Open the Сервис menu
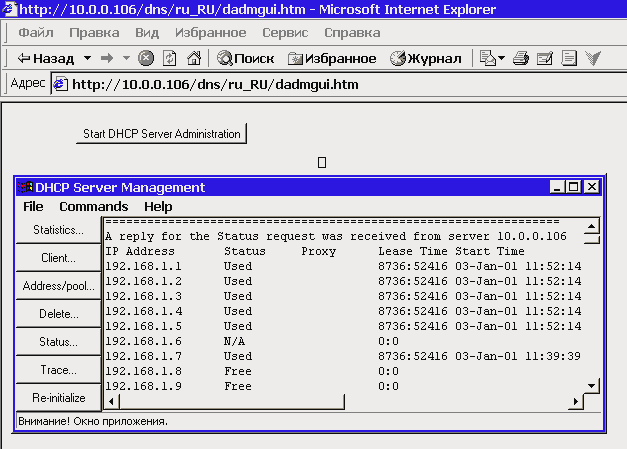 coord(285,32)
